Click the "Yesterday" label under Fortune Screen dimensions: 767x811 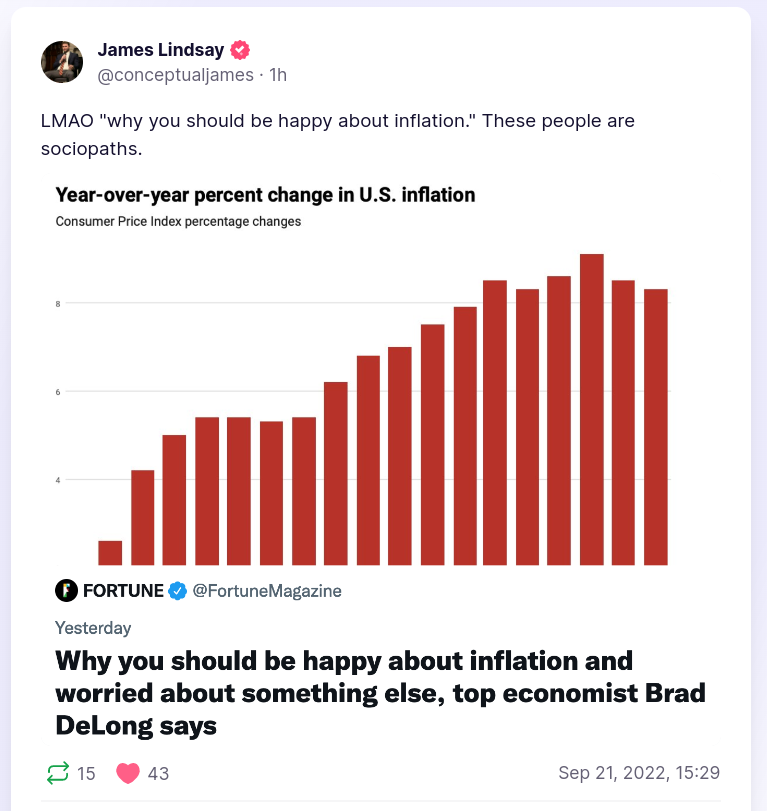pyautogui.click(x=93, y=628)
